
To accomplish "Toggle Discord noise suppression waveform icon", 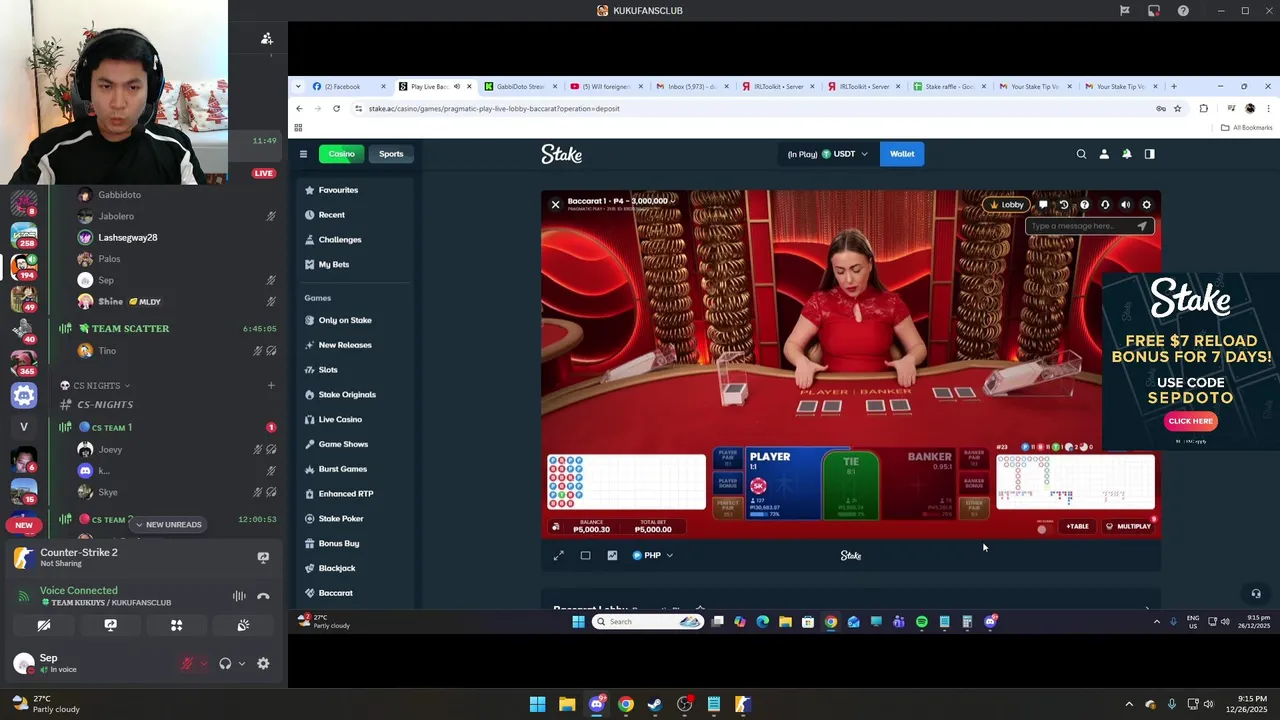I will tap(239, 596).
